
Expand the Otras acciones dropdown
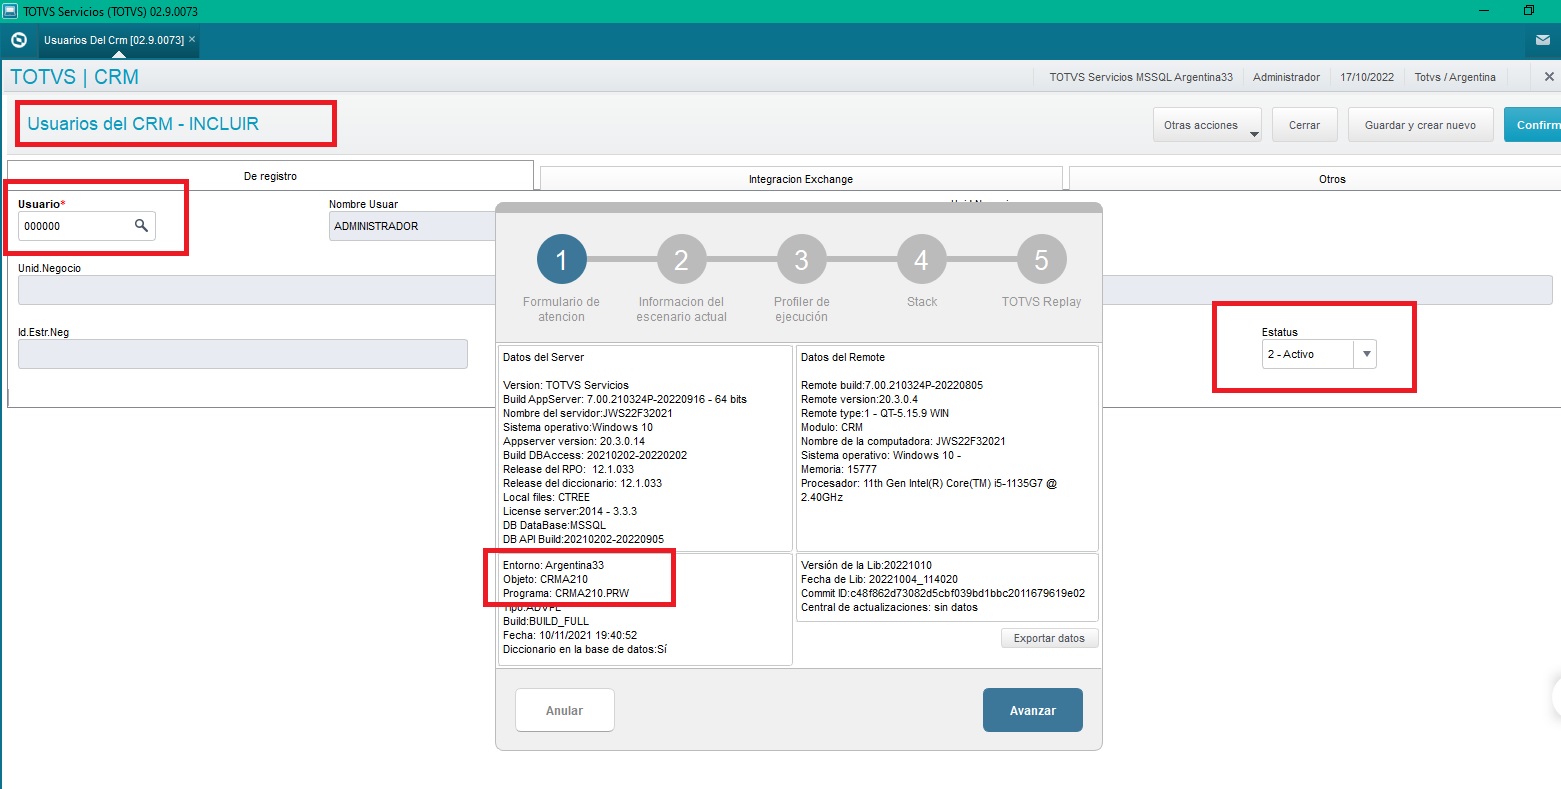tap(1207, 126)
